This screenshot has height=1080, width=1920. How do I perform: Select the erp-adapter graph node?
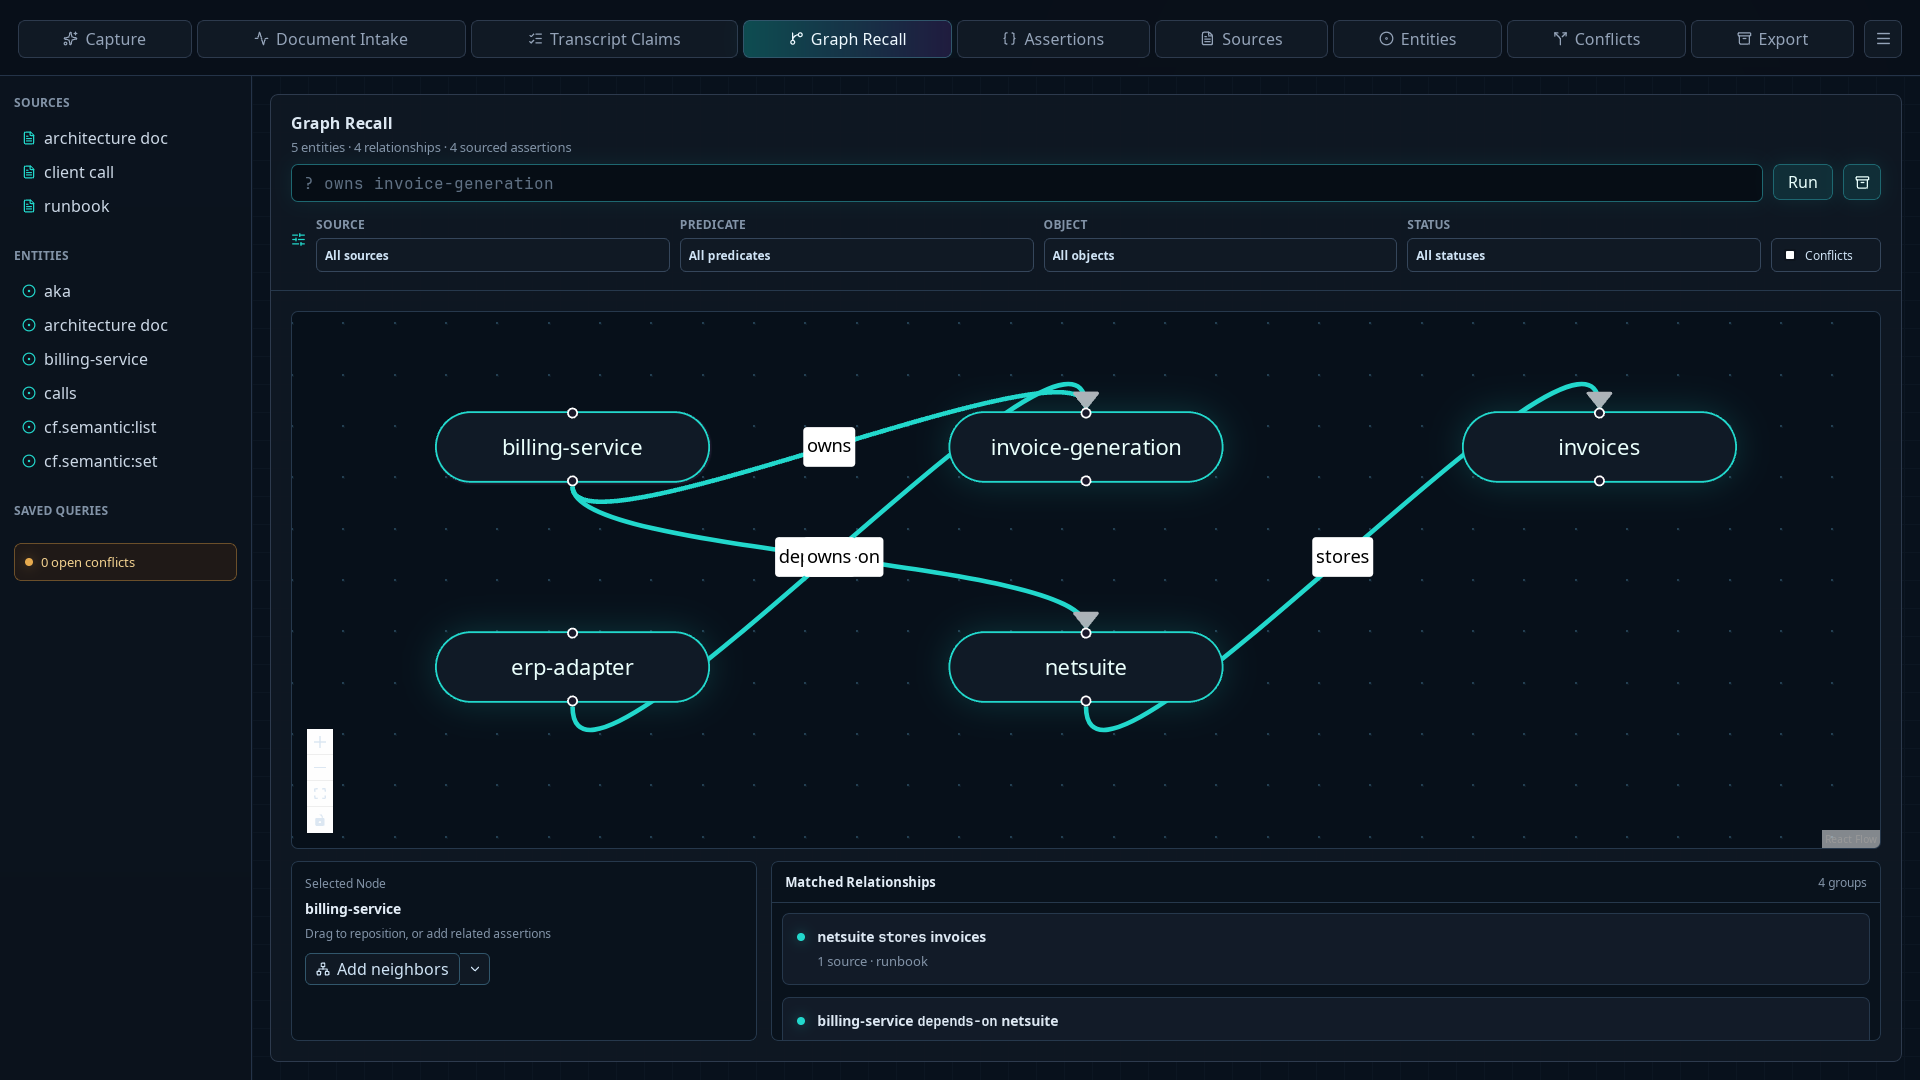tap(572, 667)
